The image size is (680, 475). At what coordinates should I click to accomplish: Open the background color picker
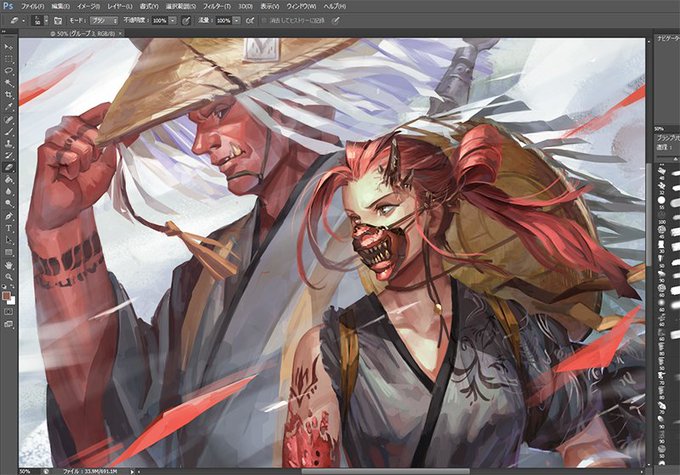tap(12, 301)
